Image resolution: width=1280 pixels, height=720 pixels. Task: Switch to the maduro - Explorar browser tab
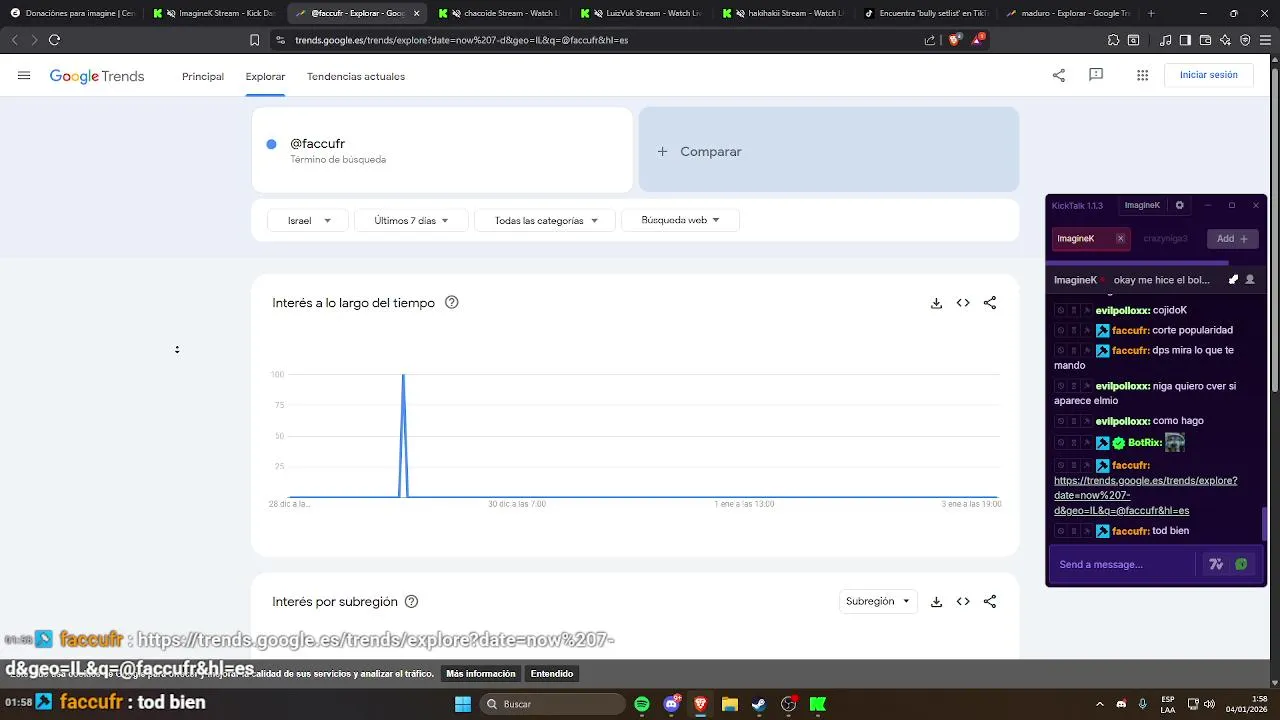pos(1067,13)
